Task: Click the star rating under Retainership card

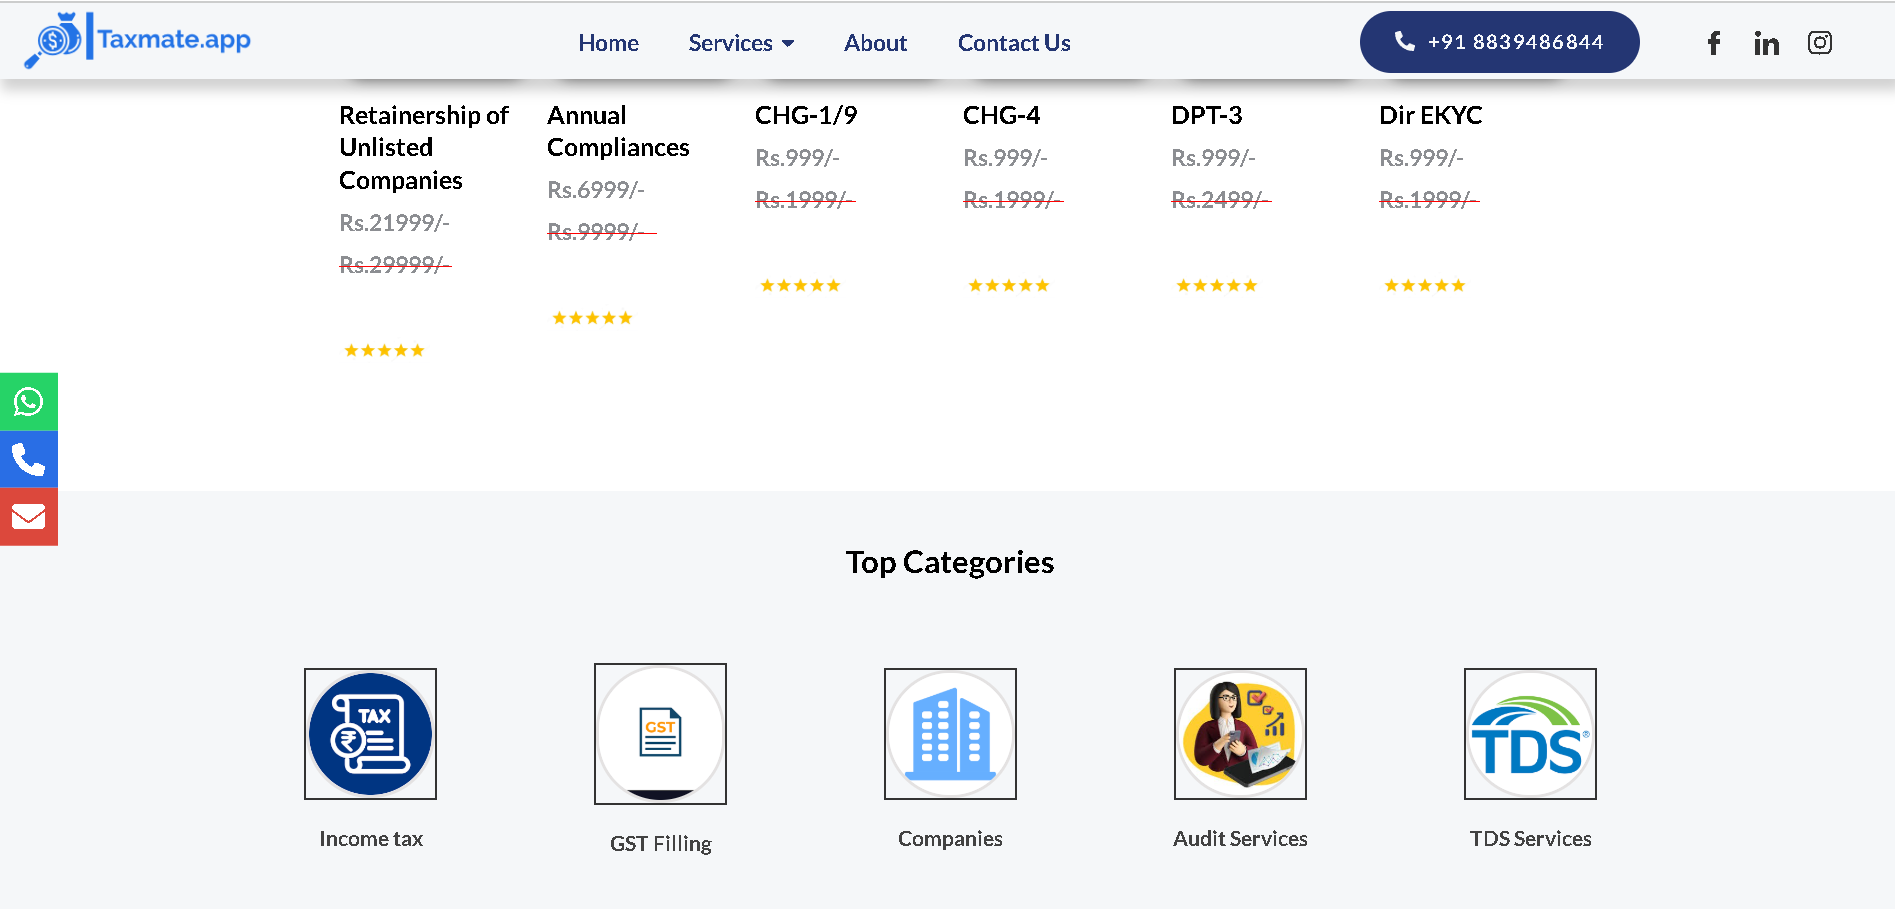Action: point(384,350)
